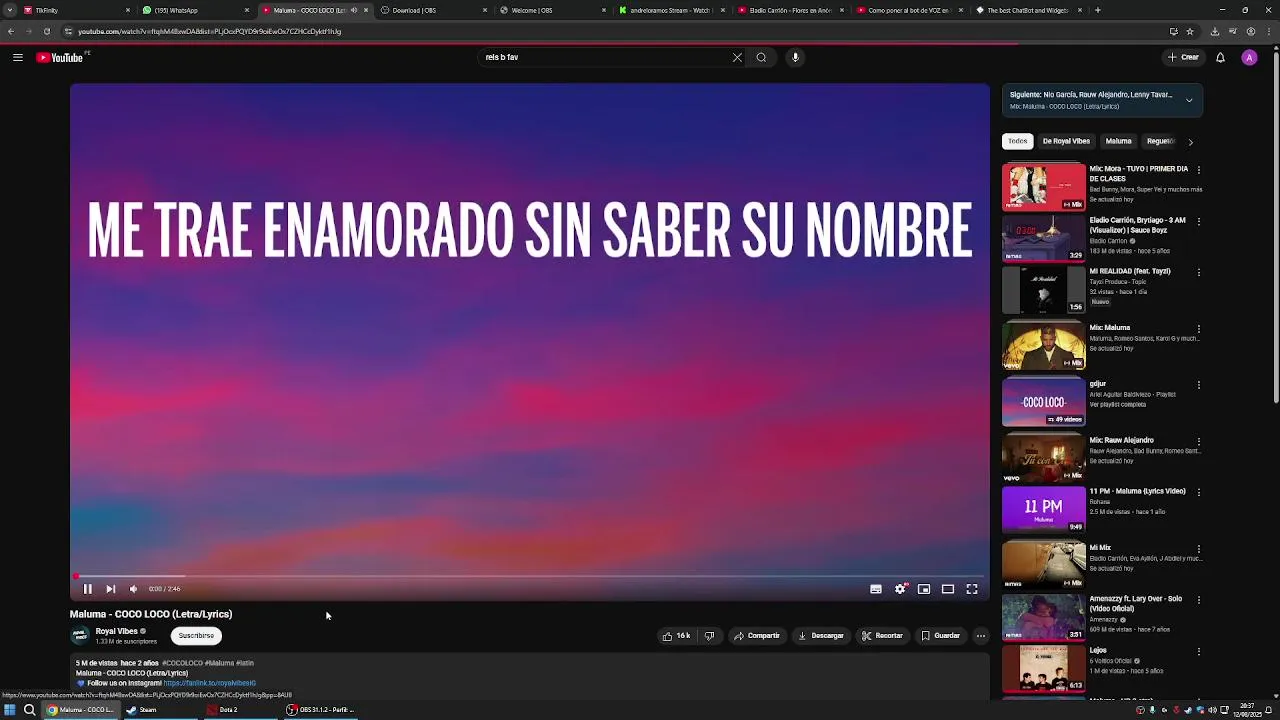
Task: Switch to the Welcome | OBS tab
Action: [552, 10]
